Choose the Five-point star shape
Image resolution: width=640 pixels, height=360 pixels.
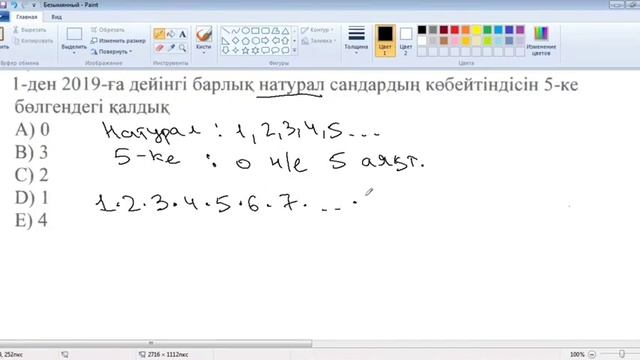pos(245,51)
